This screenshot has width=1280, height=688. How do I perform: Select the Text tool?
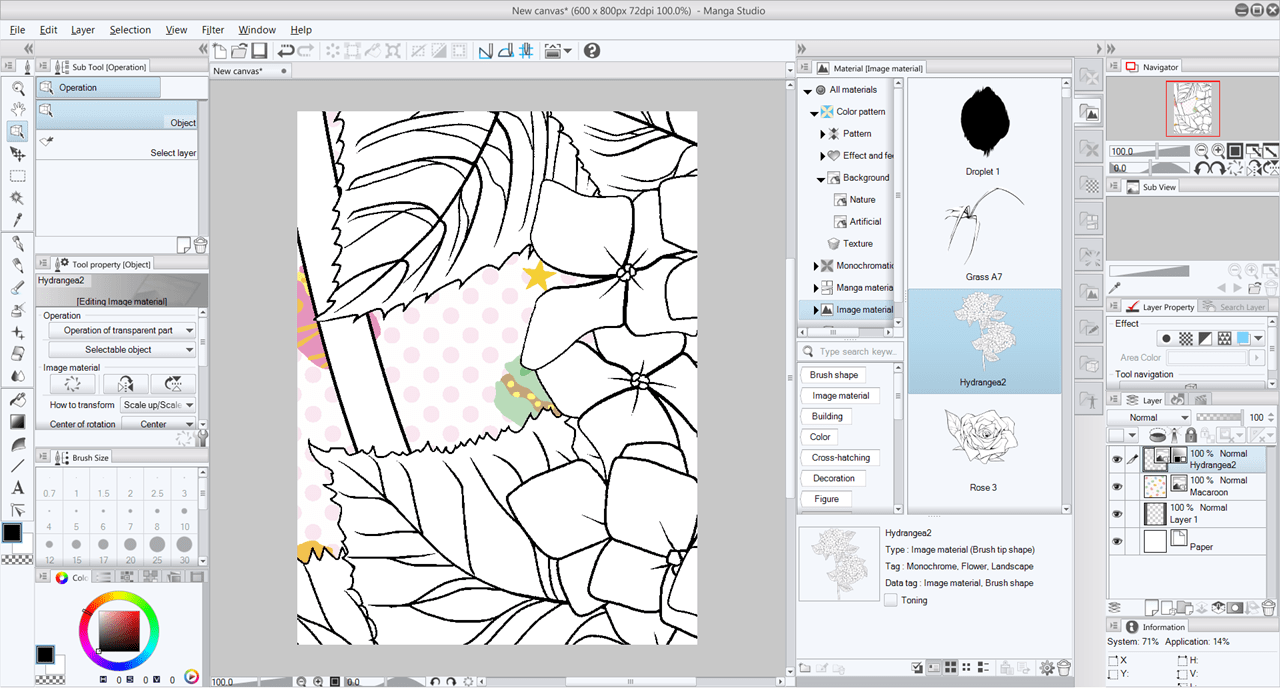click(17, 488)
